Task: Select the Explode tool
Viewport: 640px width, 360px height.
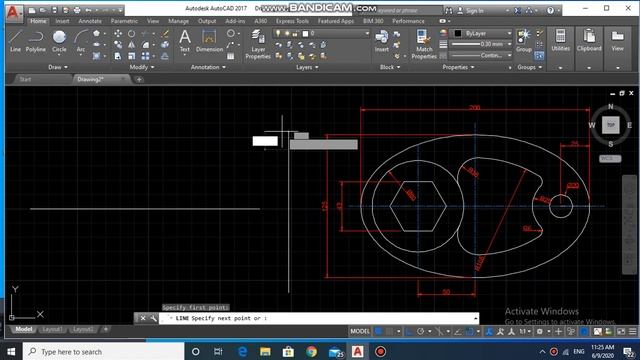Action: coord(165,45)
